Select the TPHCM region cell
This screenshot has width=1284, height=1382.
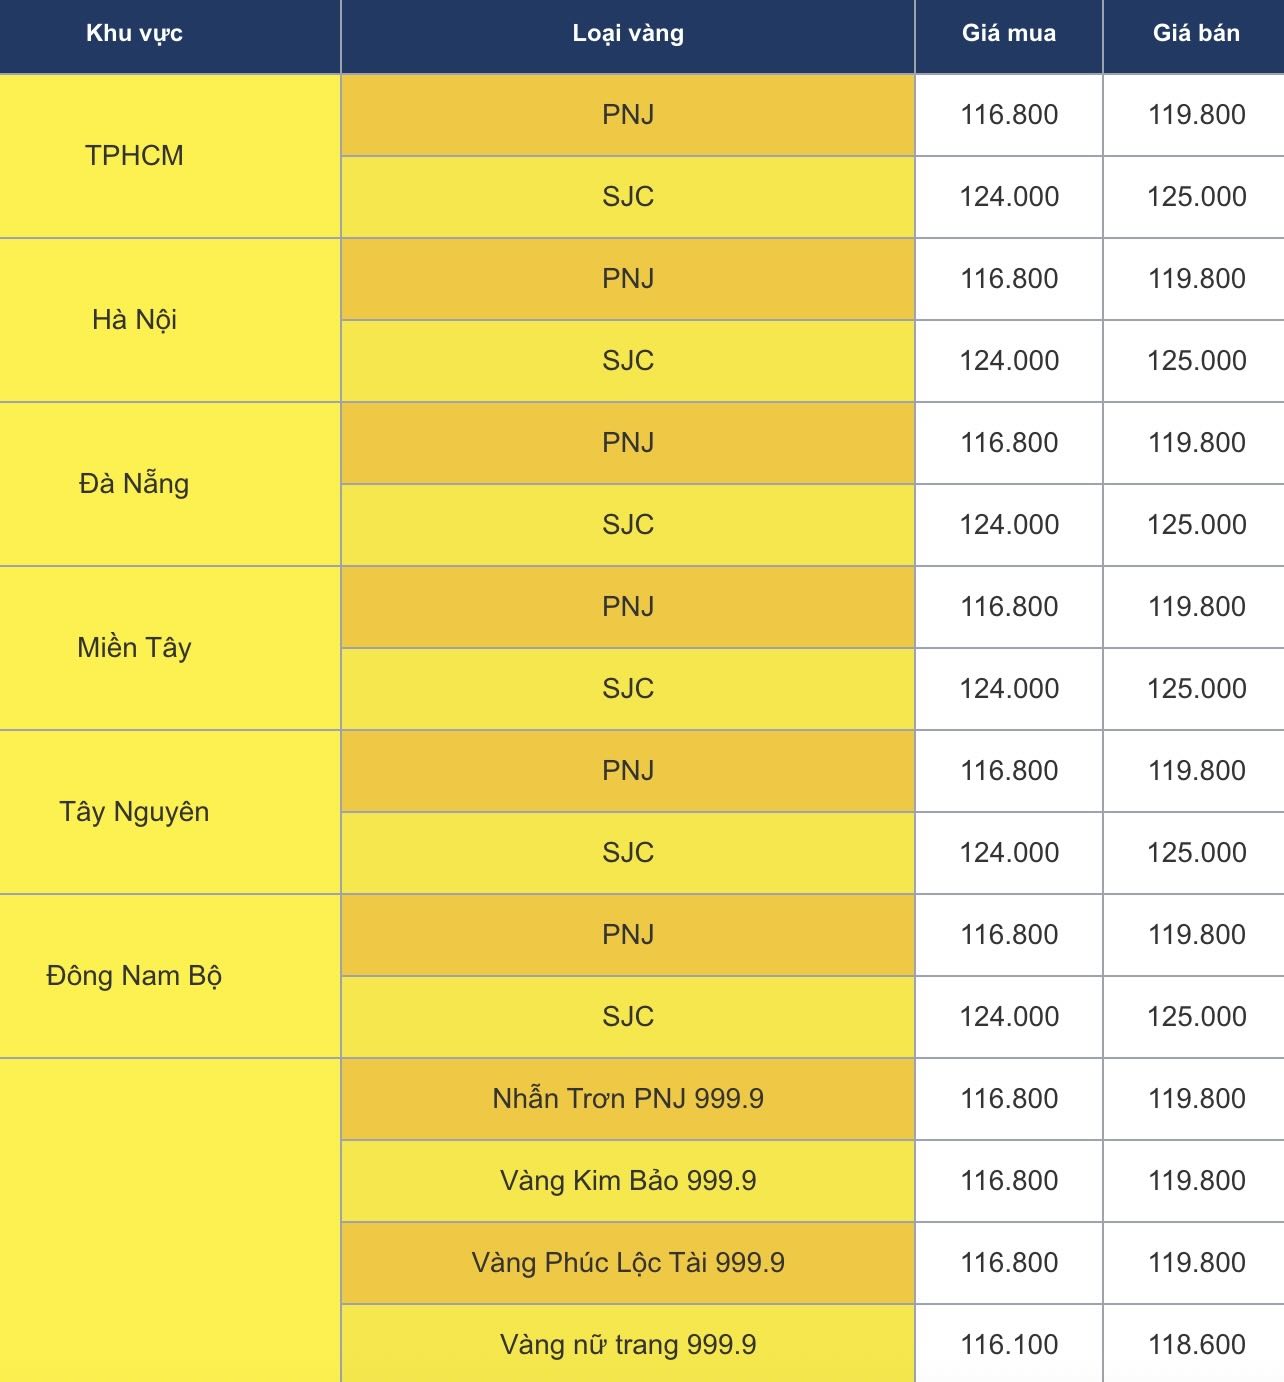134,156
